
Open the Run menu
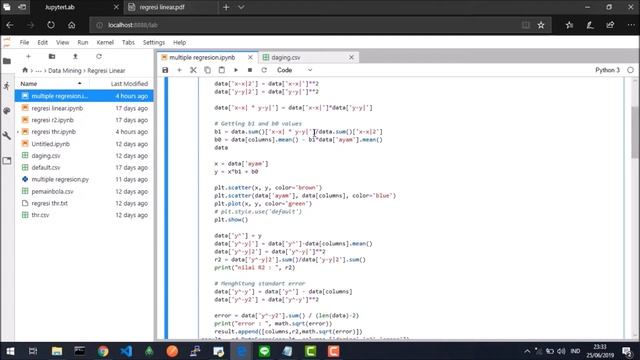[x=83, y=42]
